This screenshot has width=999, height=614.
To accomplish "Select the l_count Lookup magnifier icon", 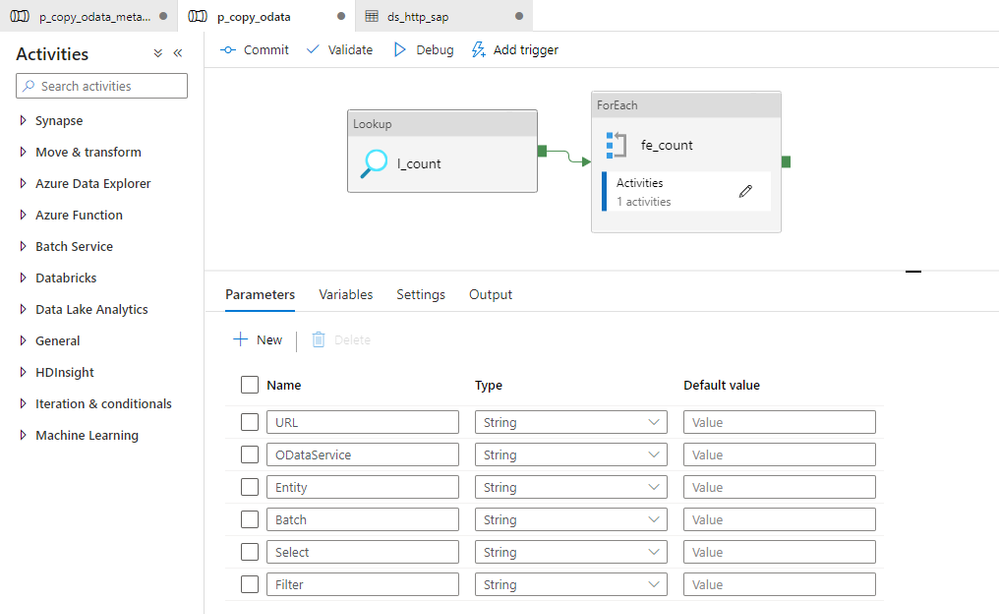I will (x=375, y=164).
